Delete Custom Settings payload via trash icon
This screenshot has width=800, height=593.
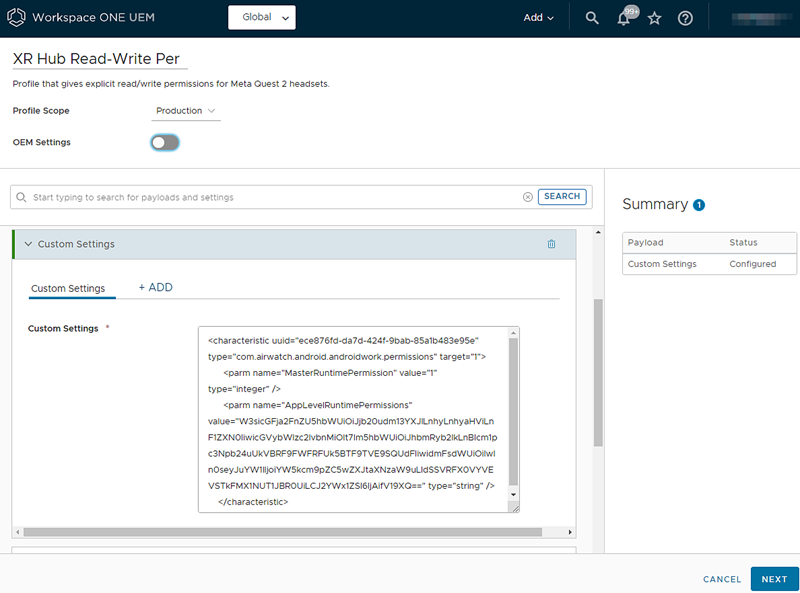[x=551, y=244]
